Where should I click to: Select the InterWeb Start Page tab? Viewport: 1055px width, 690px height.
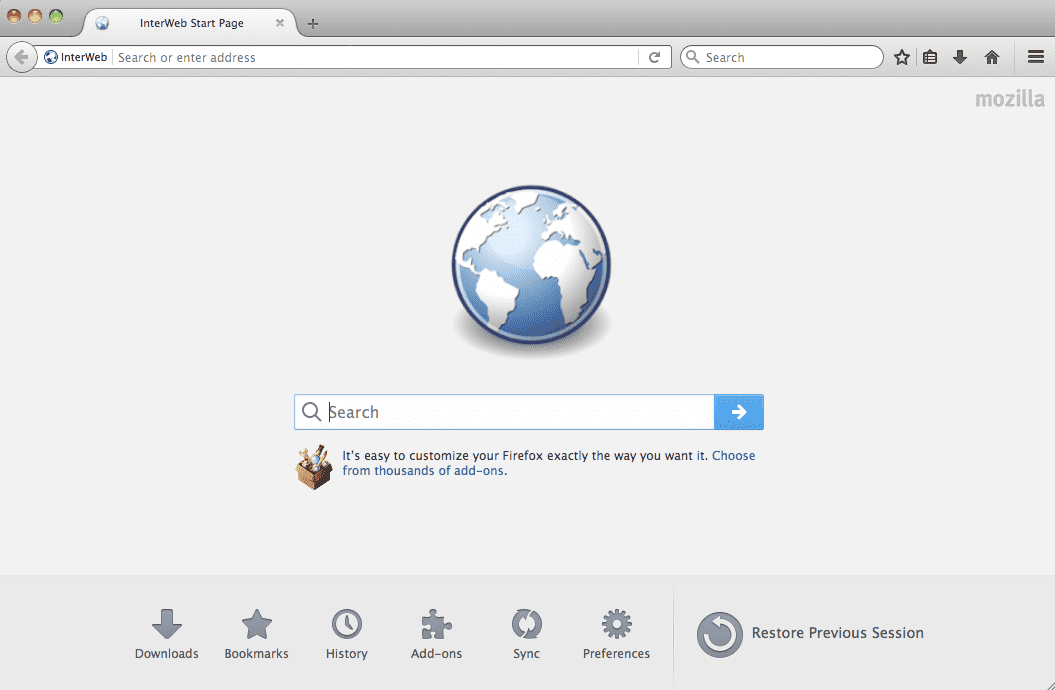point(191,23)
